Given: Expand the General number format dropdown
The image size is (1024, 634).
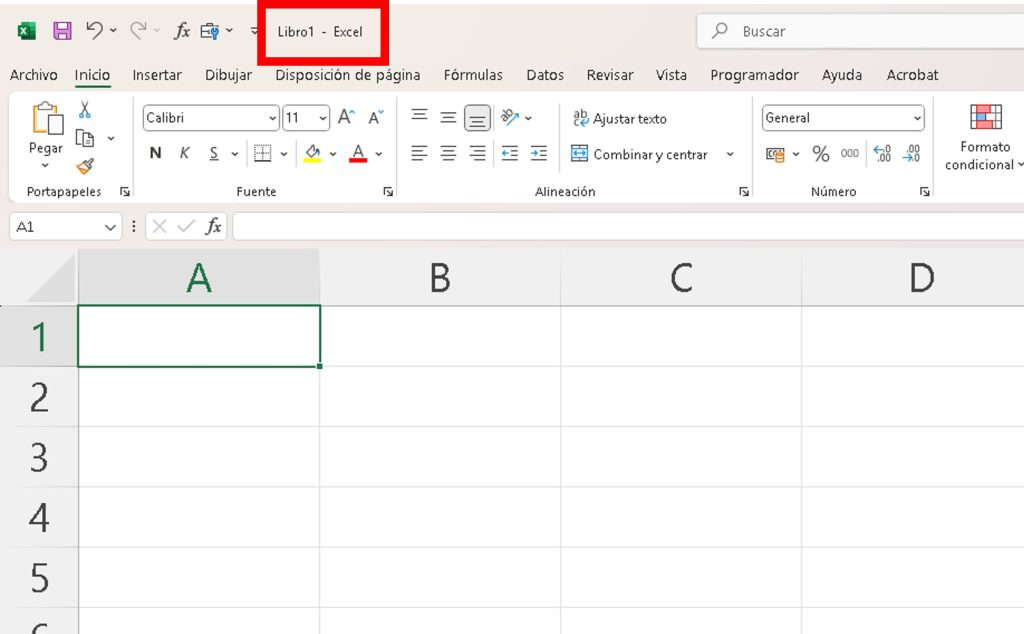Looking at the screenshot, I should coord(917,118).
